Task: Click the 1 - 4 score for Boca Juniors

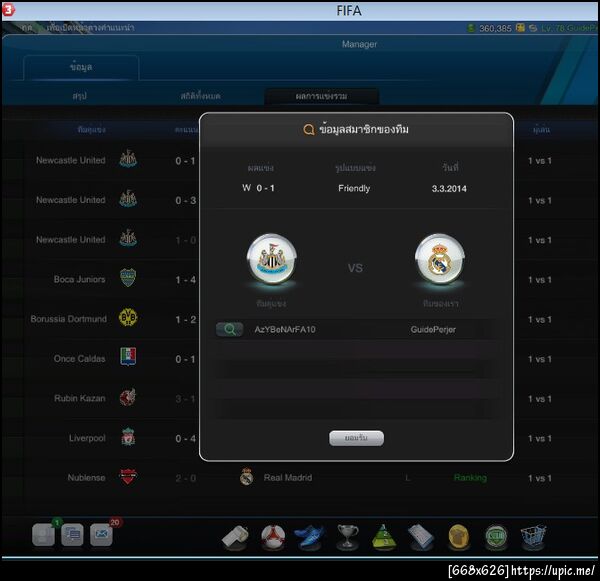Action: tap(186, 280)
